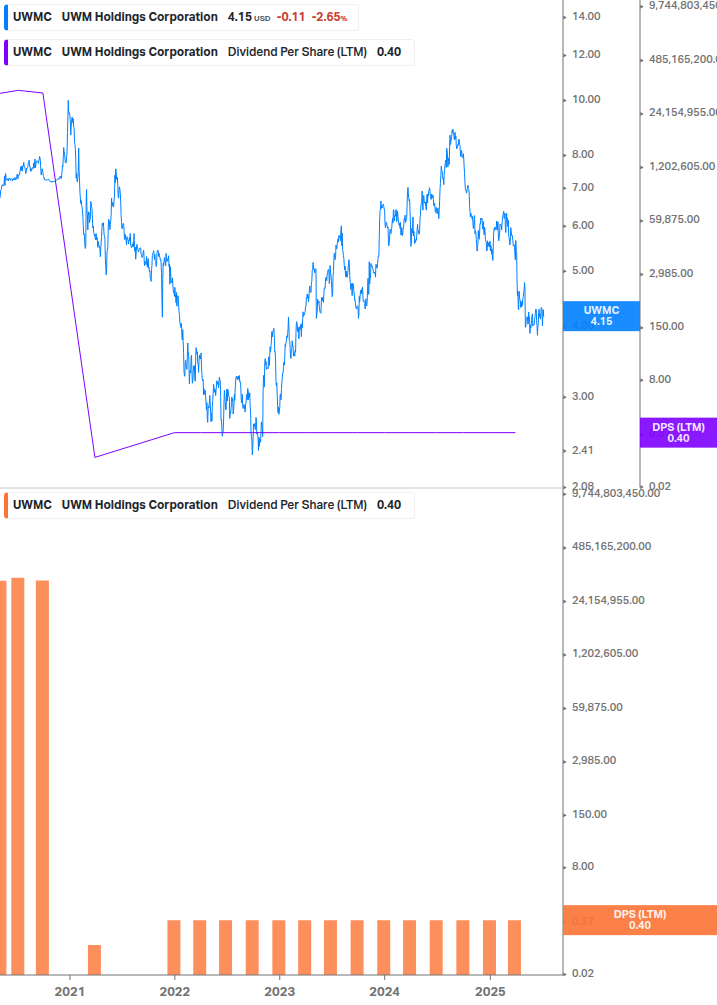This screenshot has width=717, height=1005.
Task: Click the 2024 label on the time axis
Action: pos(384,992)
